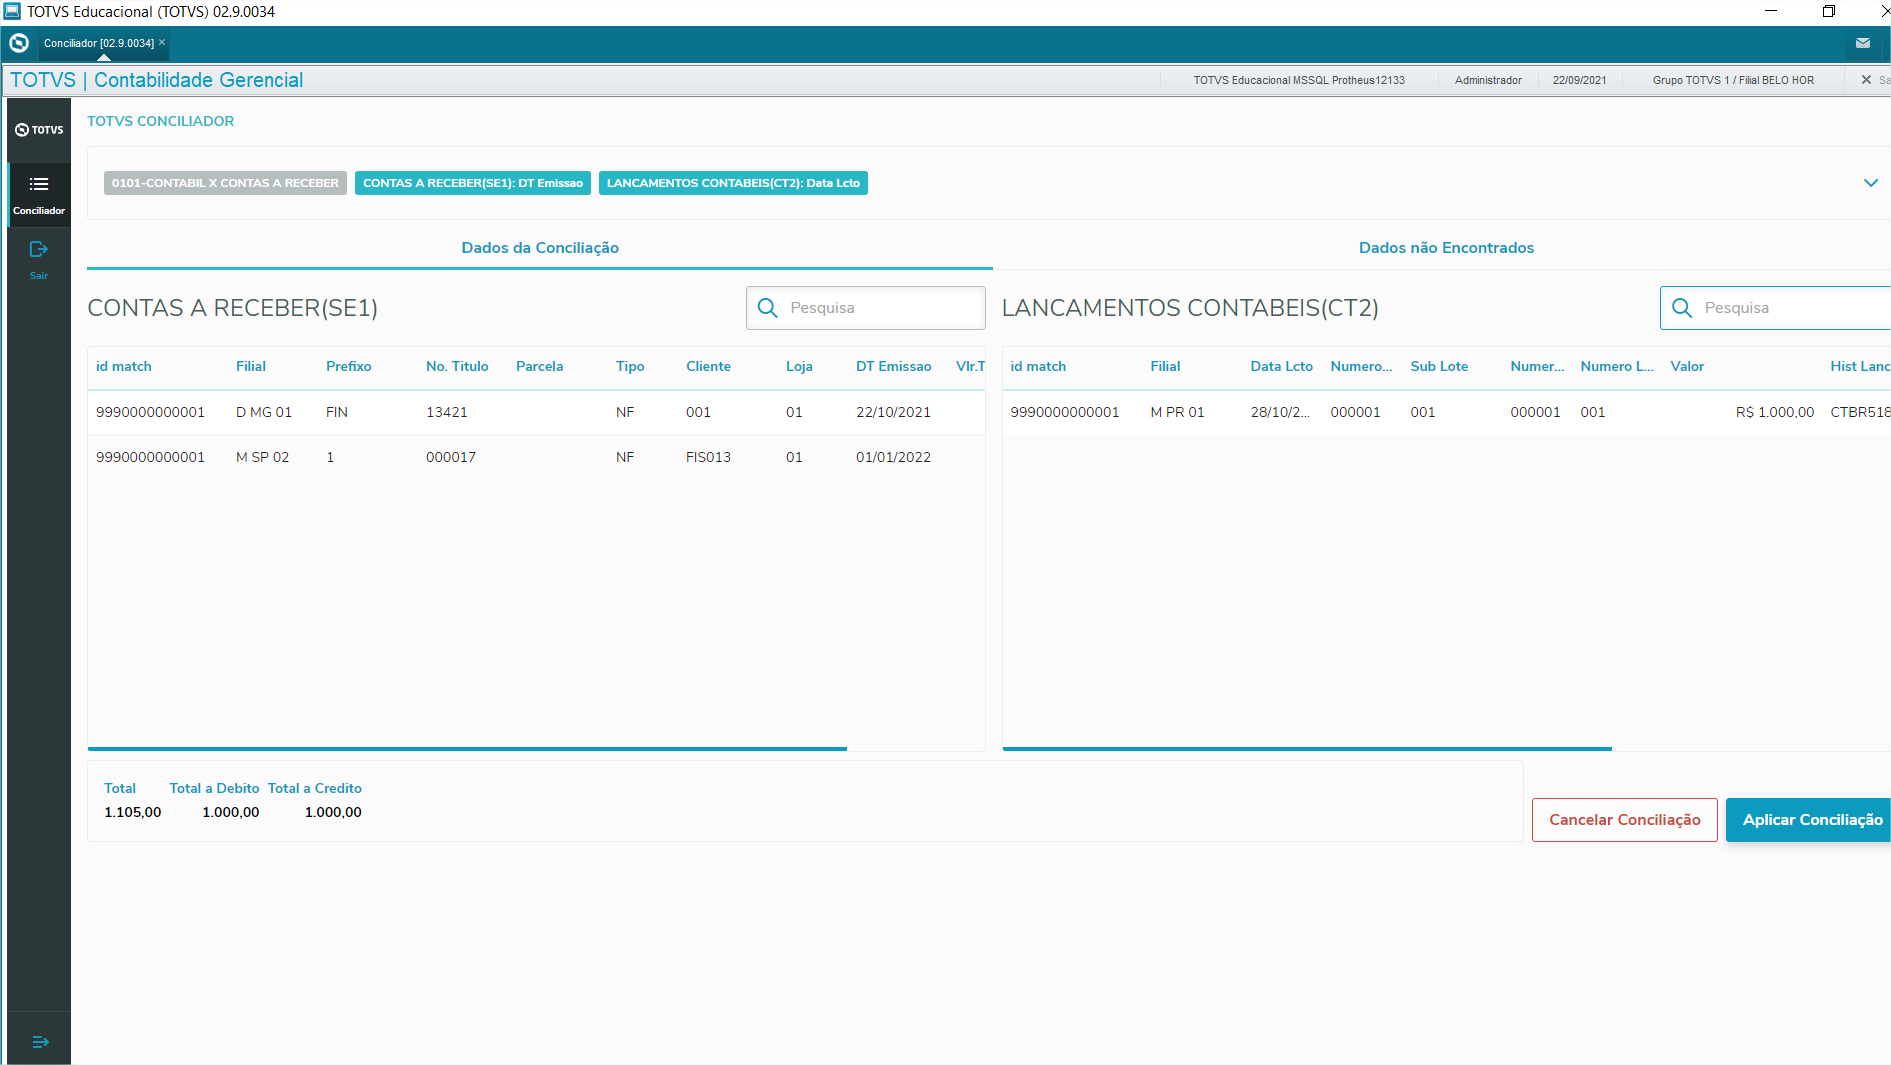
Task: Expand the sidebar with the bottom arrow
Action: point(40,1042)
